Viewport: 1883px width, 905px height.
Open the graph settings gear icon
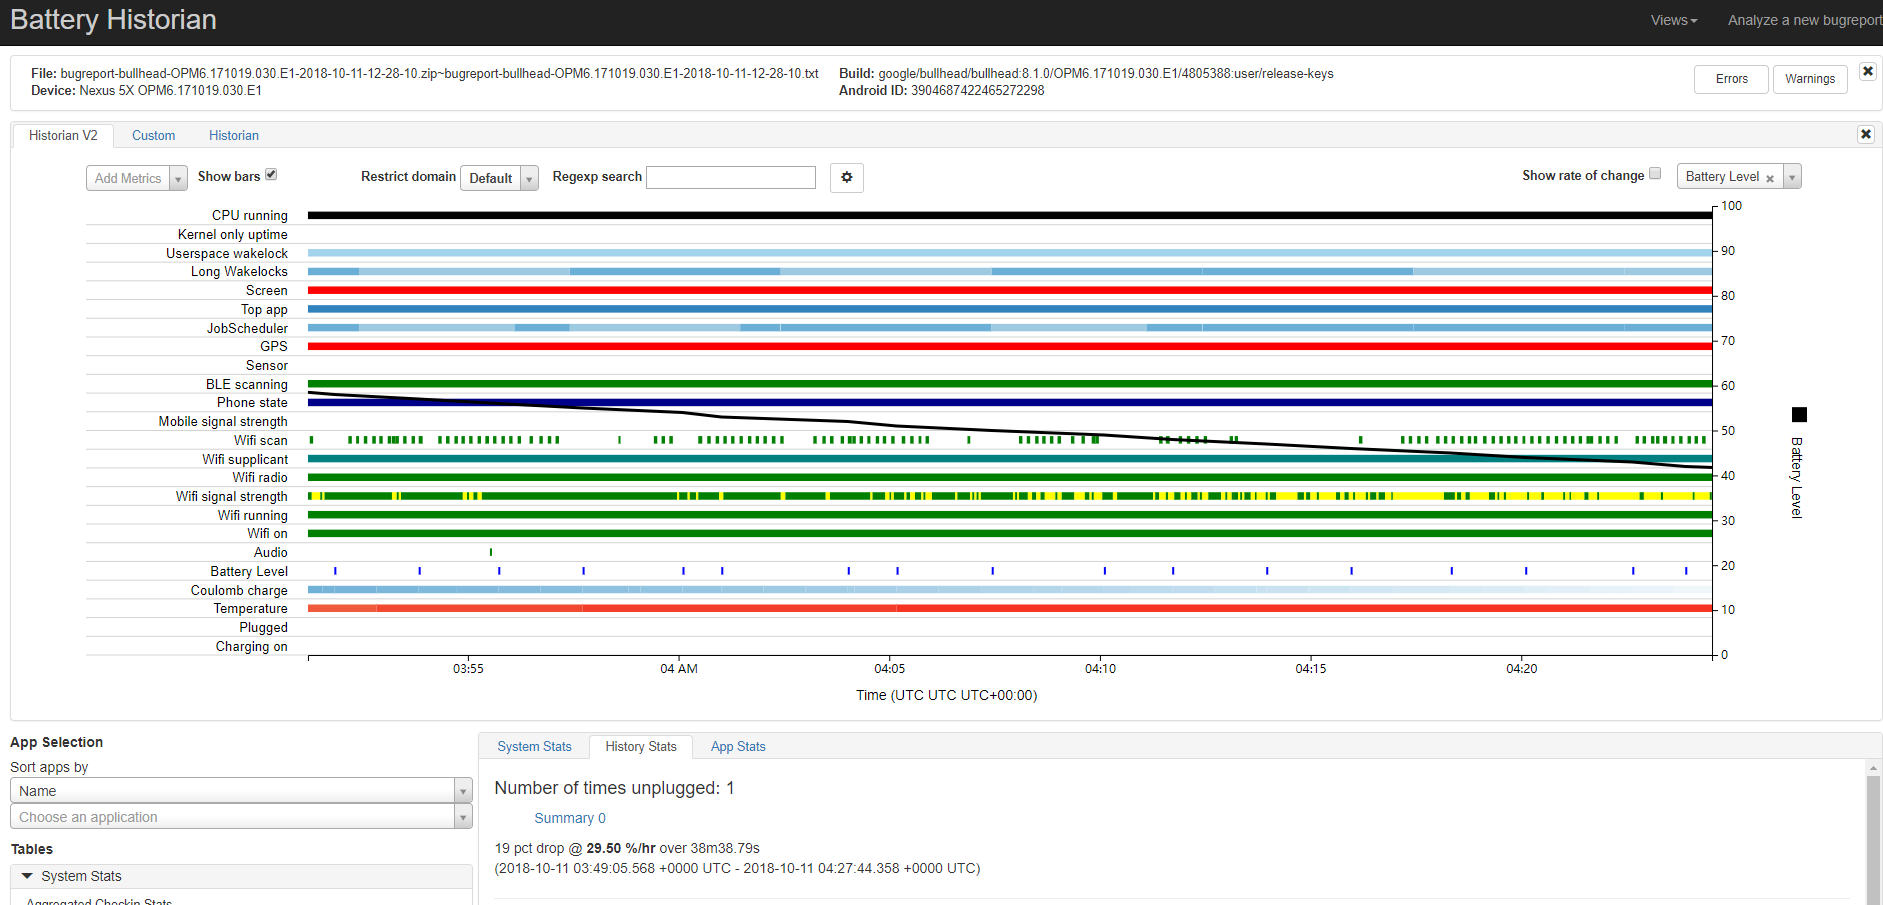click(846, 177)
